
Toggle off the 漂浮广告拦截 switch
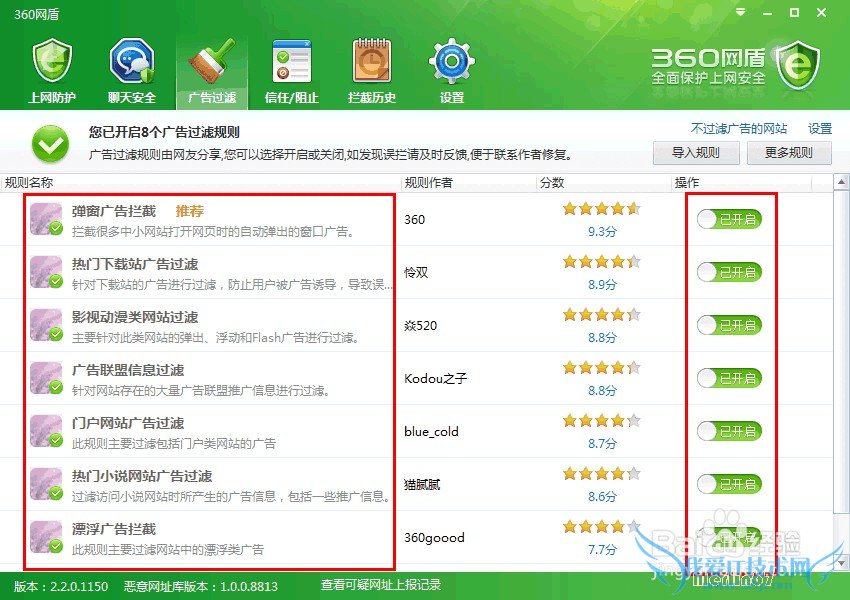click(x=730, y=537)
